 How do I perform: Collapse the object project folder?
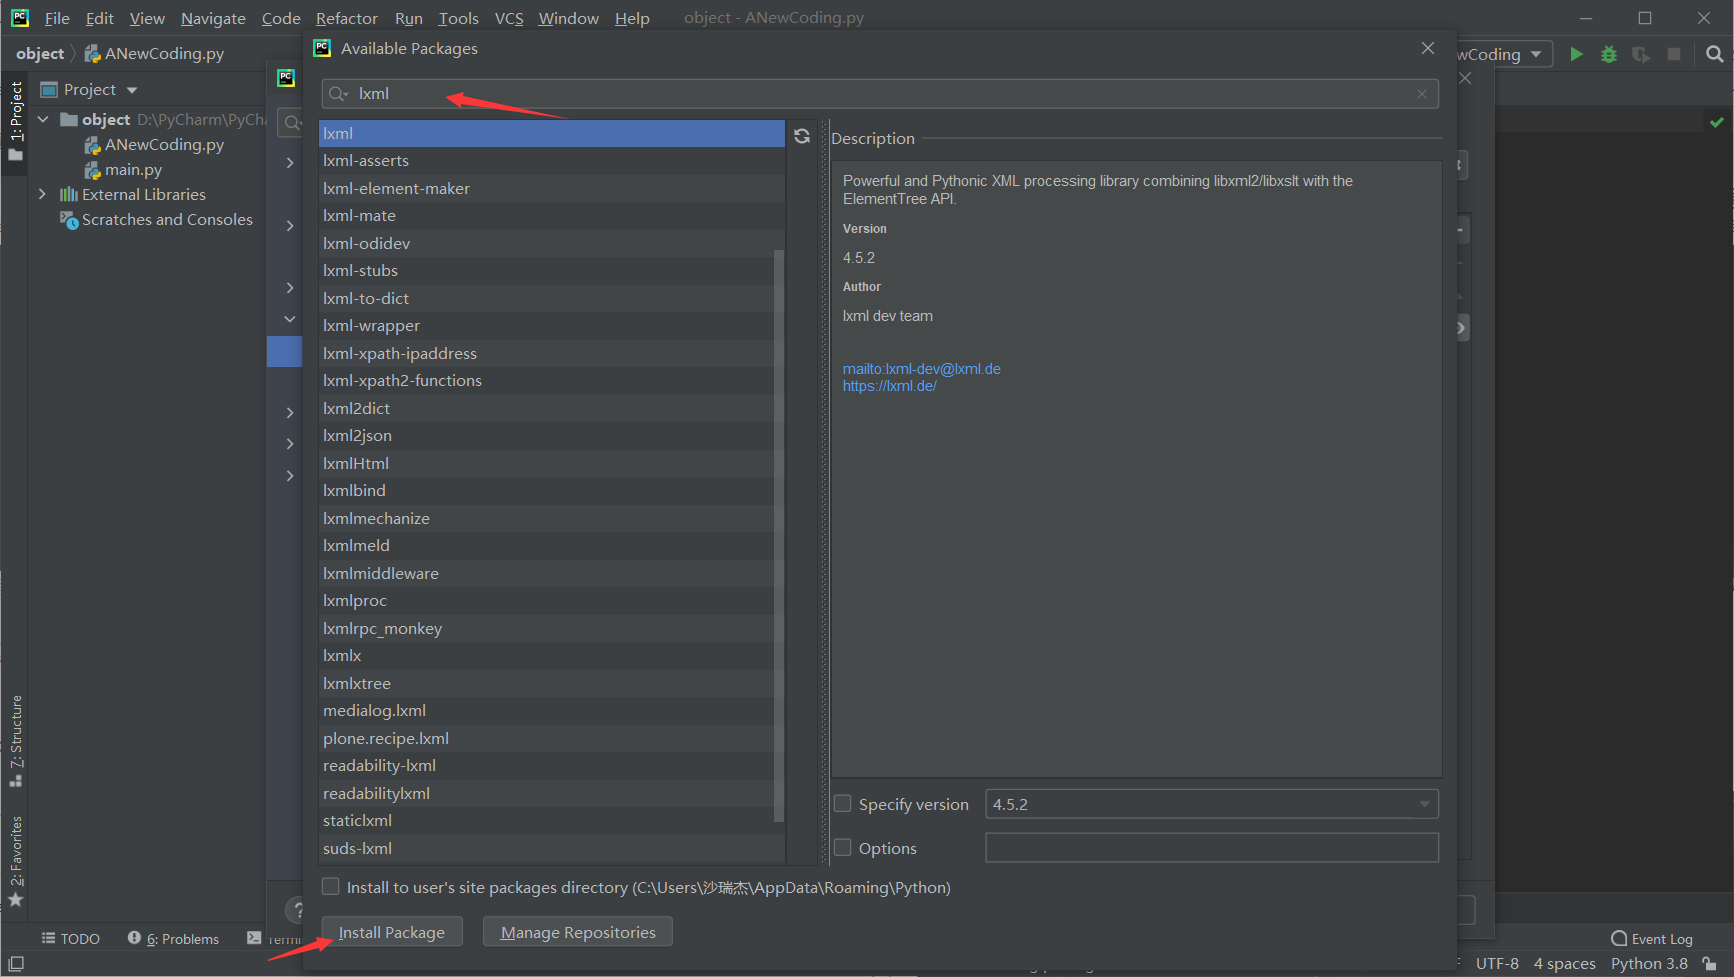[x=43, y=120]
